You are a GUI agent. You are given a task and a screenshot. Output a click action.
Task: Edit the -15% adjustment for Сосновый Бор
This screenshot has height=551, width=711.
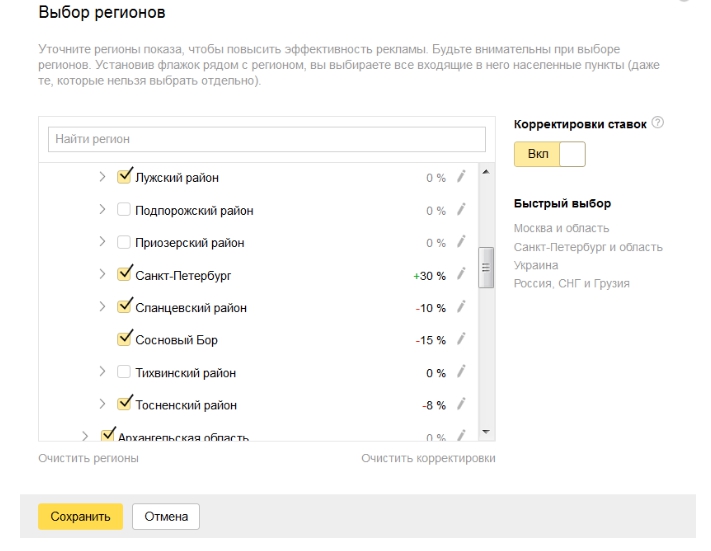click(461, 340)
